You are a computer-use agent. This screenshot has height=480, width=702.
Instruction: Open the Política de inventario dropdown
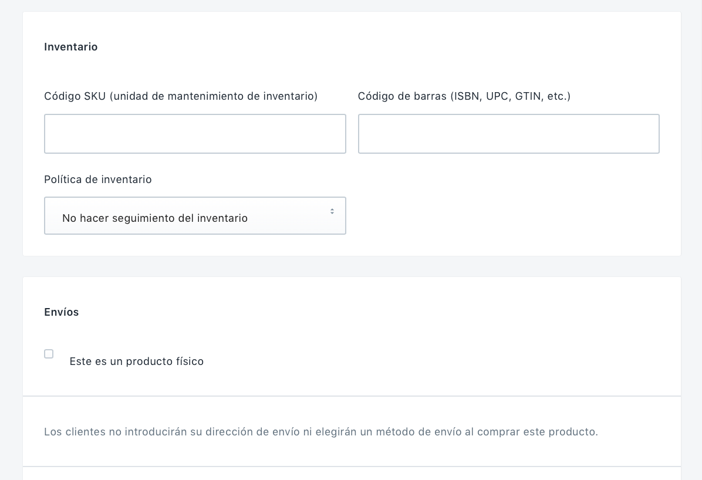194,216
